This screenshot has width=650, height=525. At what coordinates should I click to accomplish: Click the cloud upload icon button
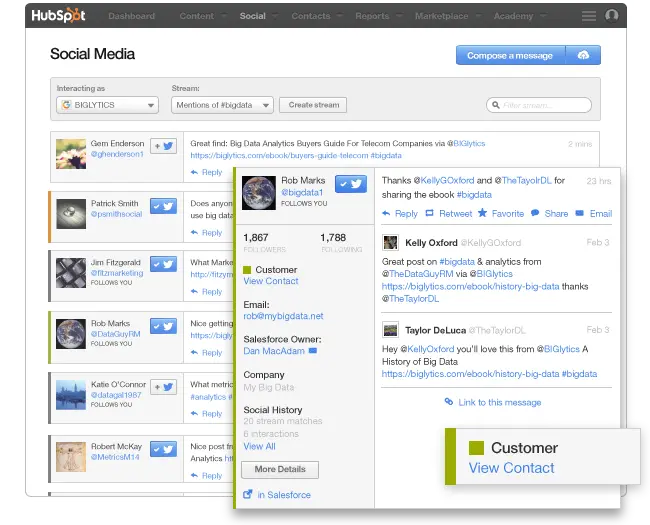pyautogui.click(x=583, y=55)
